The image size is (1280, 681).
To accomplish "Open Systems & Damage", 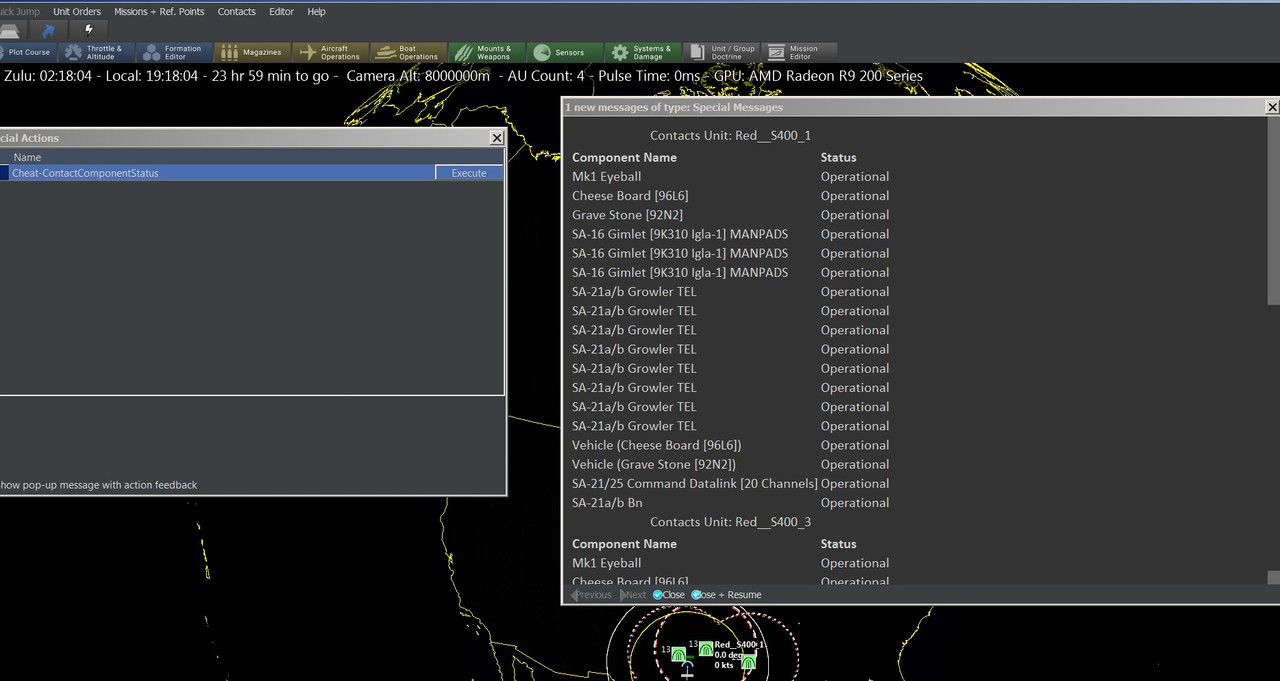I will coord(642,52).
